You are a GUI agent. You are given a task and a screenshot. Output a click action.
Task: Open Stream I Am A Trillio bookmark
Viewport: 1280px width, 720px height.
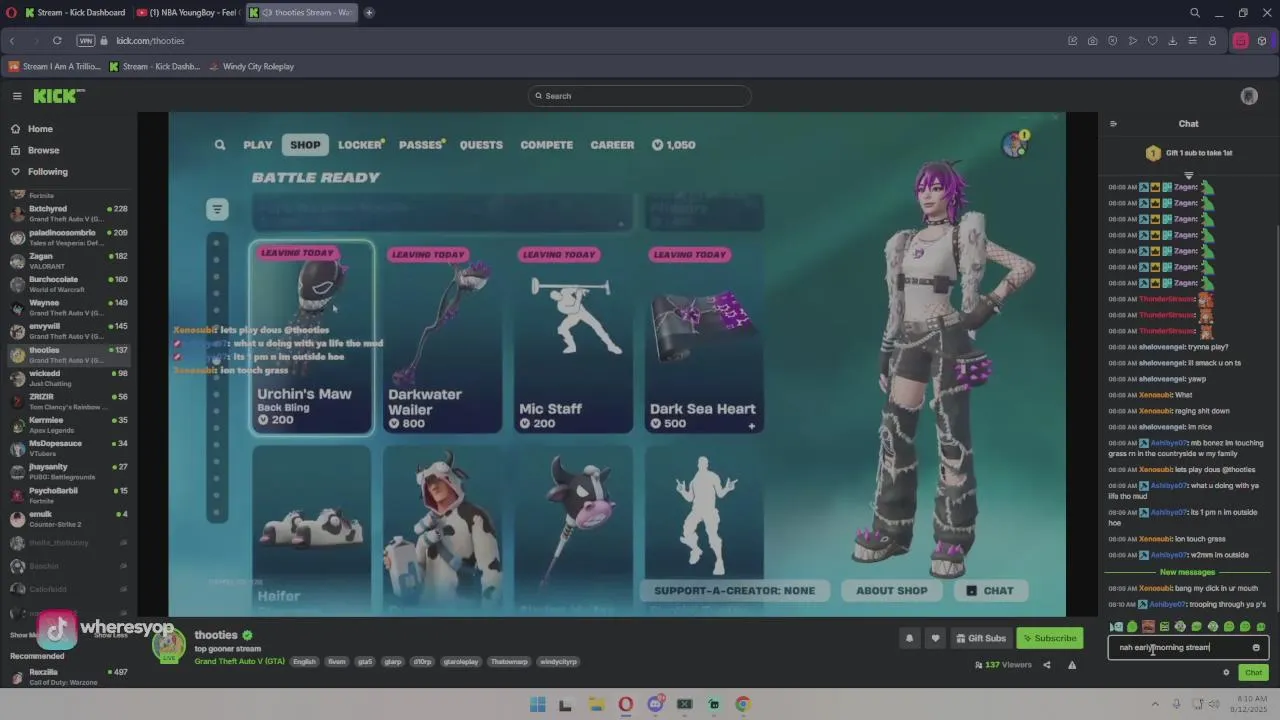point(55,67)
